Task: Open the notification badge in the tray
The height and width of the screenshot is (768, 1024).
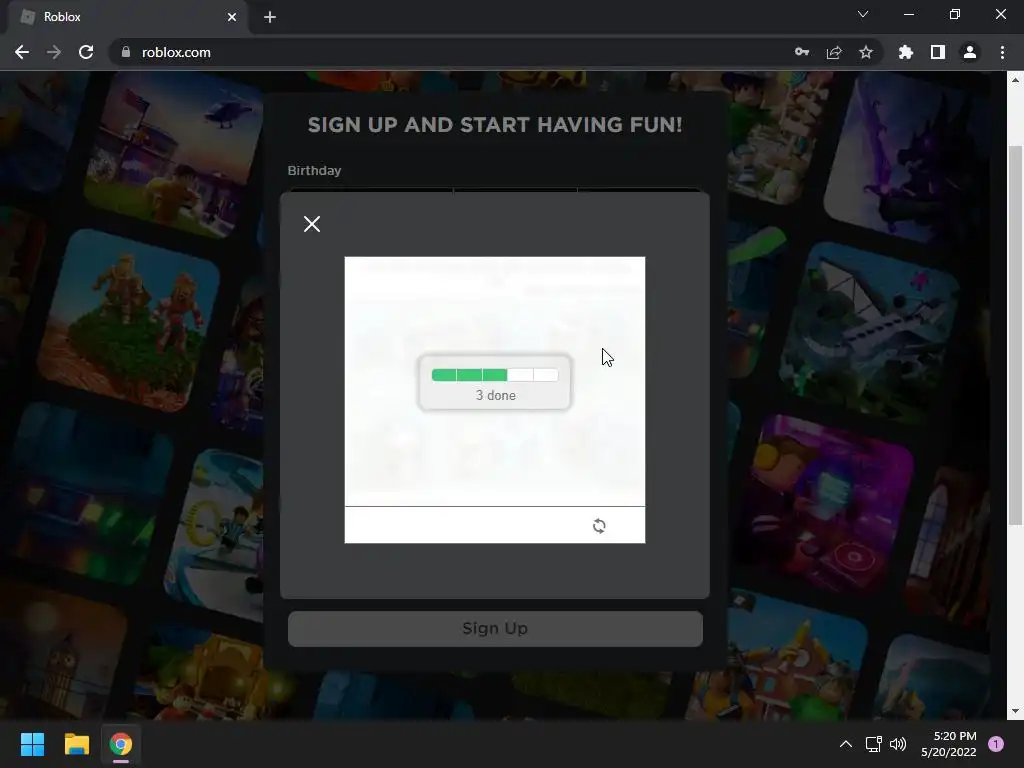Action: coord(996,744)
